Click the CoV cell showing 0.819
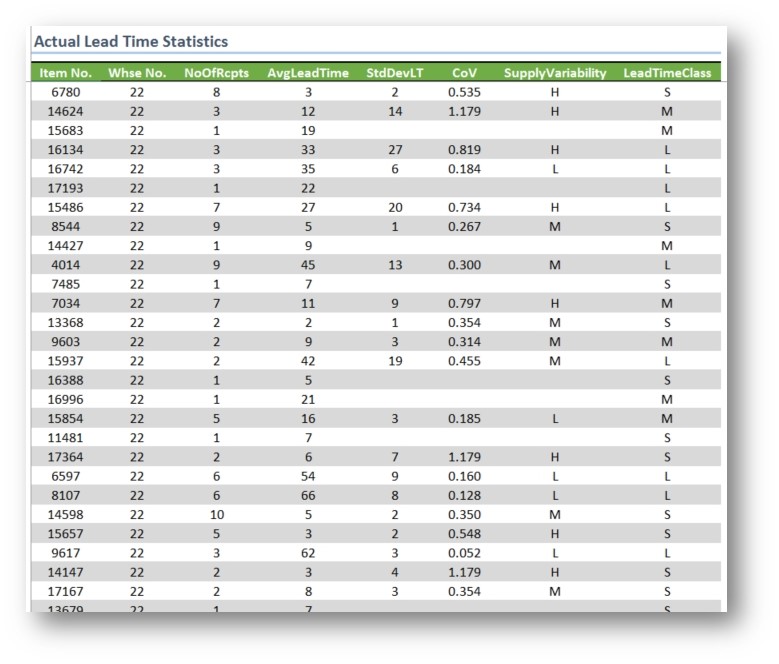The width and height of the screenshot is (779, 664). click(464, 150)
